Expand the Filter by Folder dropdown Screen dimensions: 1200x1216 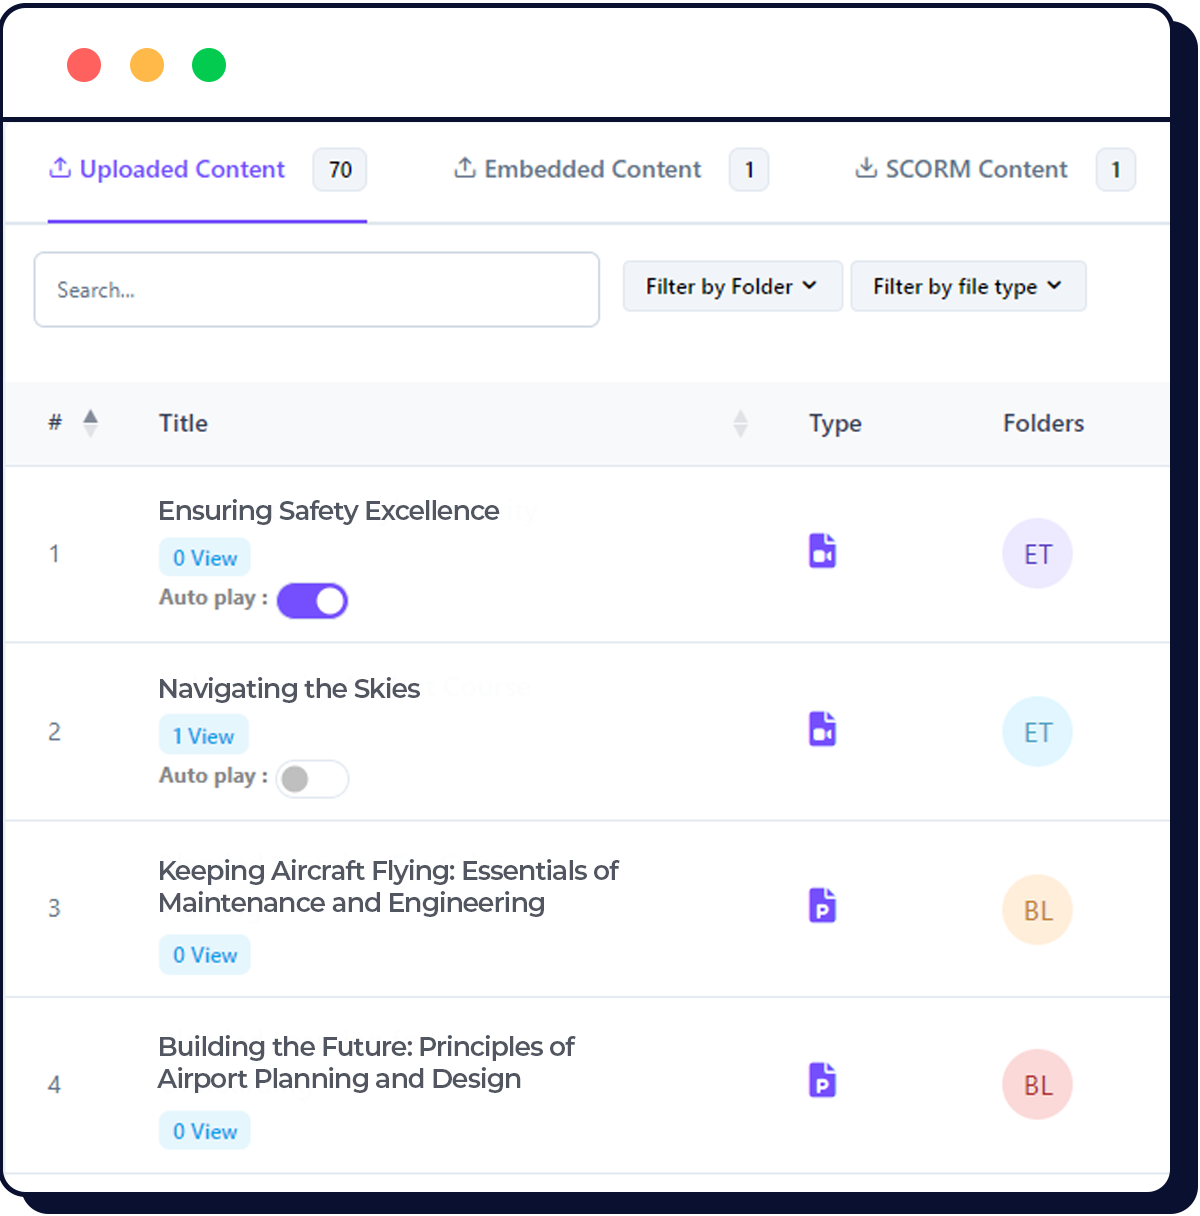pyautogui.click(x=732, y=287)
